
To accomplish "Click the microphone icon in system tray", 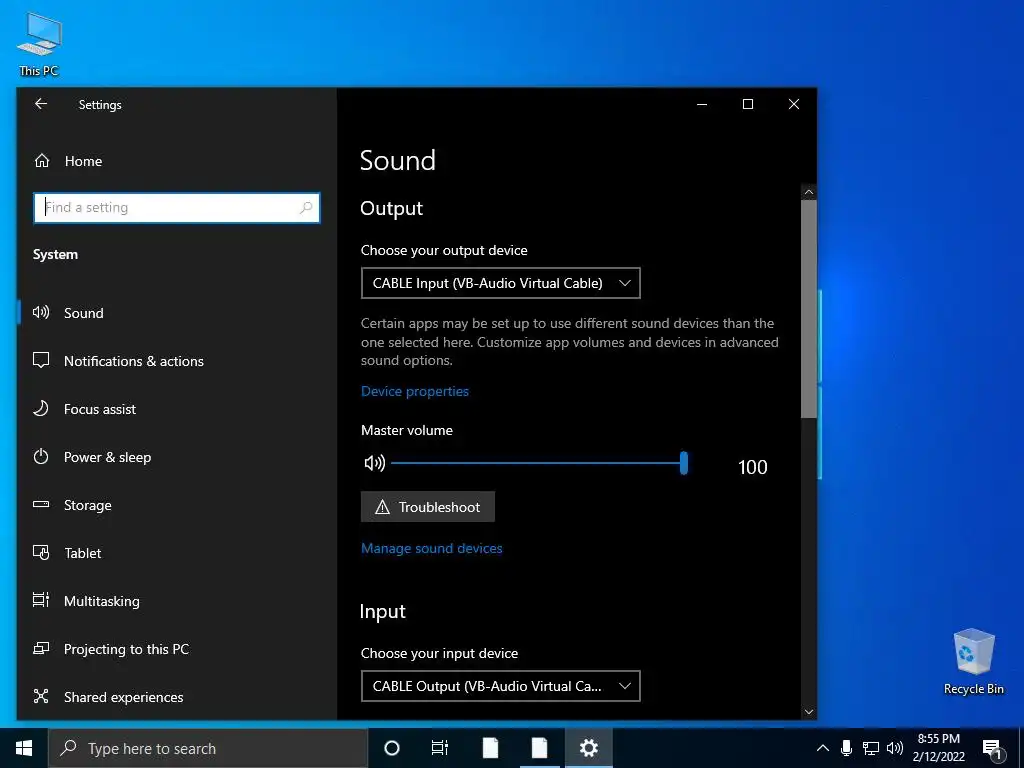I will [846, 748].
